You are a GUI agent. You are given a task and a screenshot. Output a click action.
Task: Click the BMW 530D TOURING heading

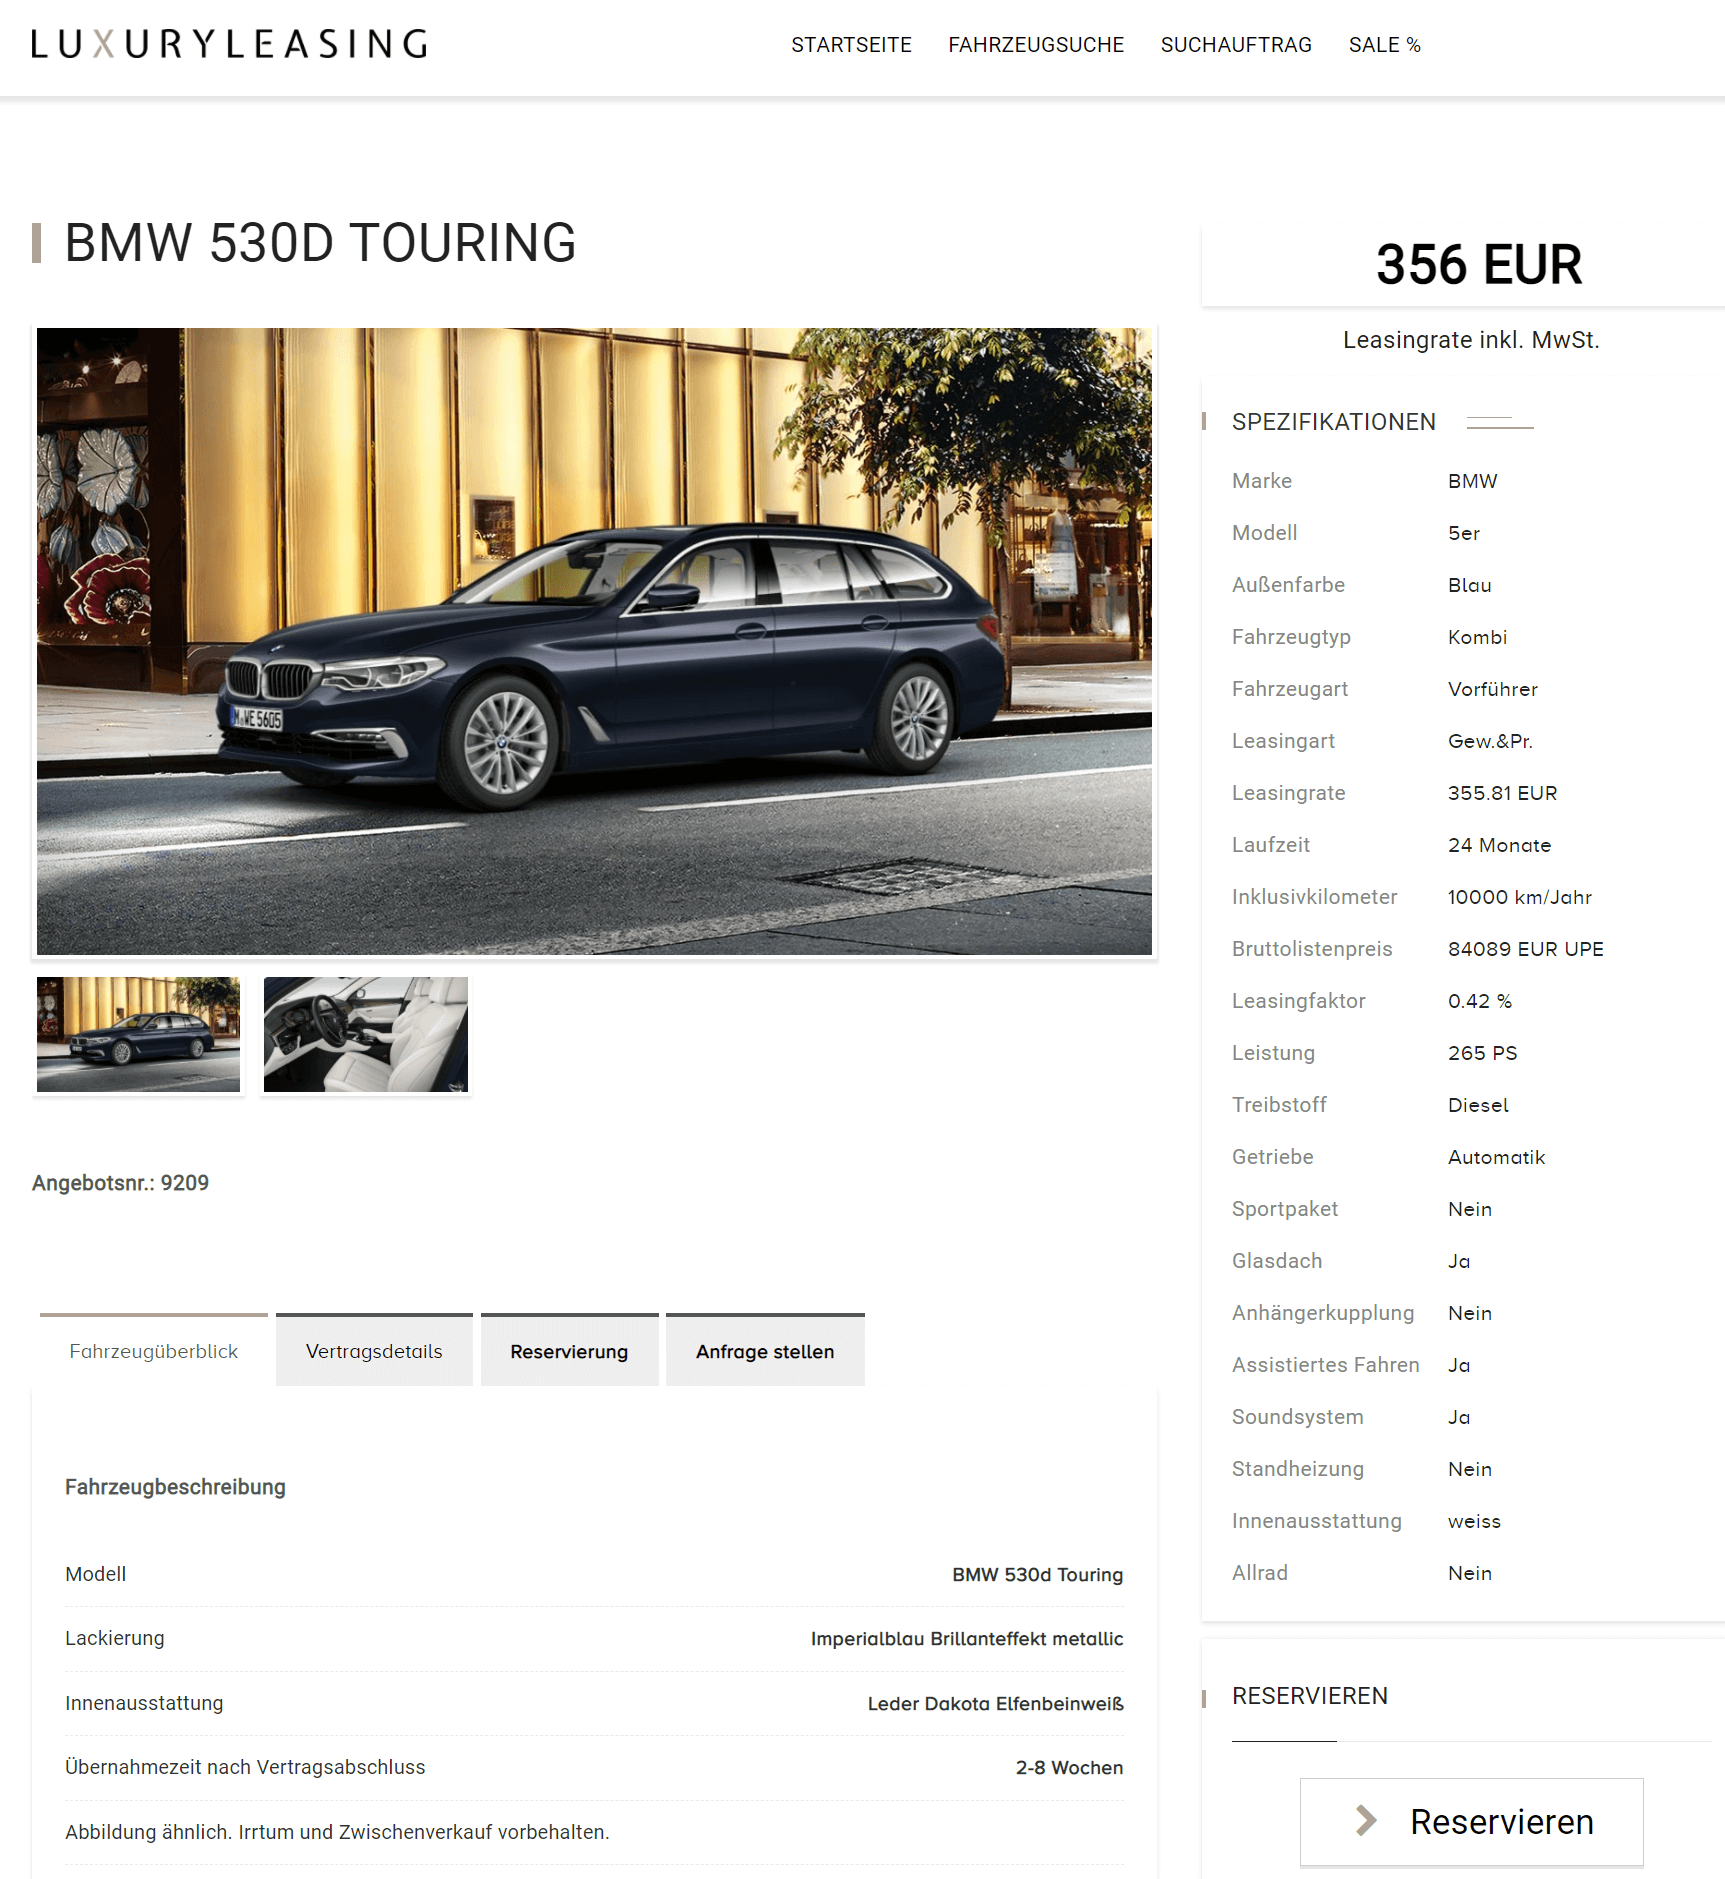pyautogui.click(x=320, y=243)
